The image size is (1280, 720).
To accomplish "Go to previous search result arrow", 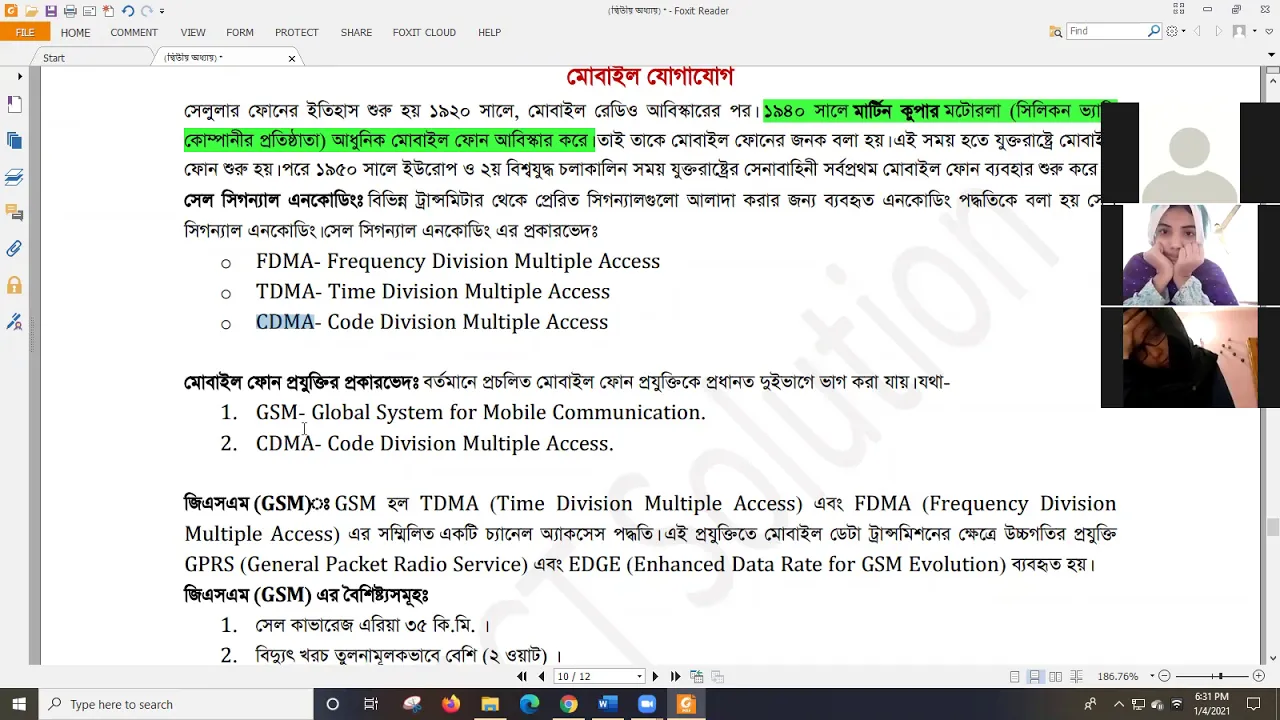I will point(1198,32).
